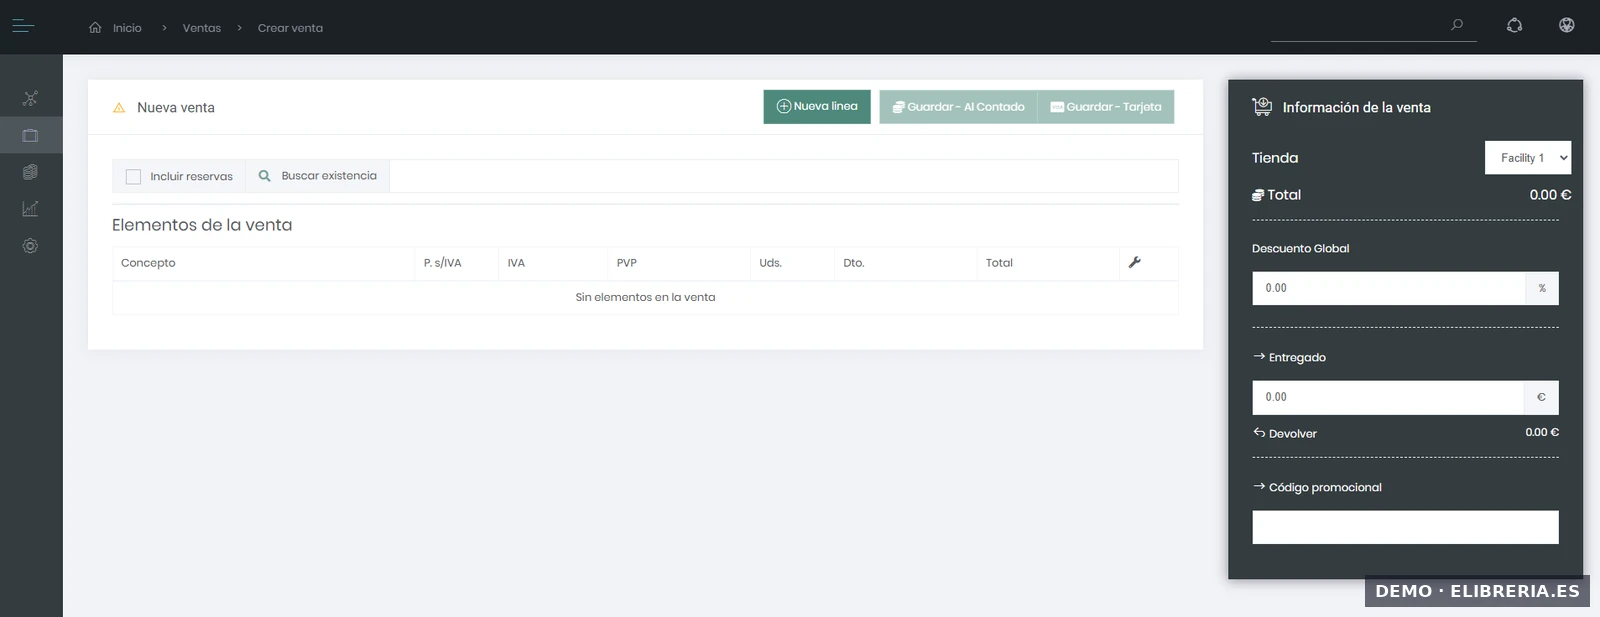Enable the Incluir reservas checkbox
The image size is (1600, 617).
133,177
